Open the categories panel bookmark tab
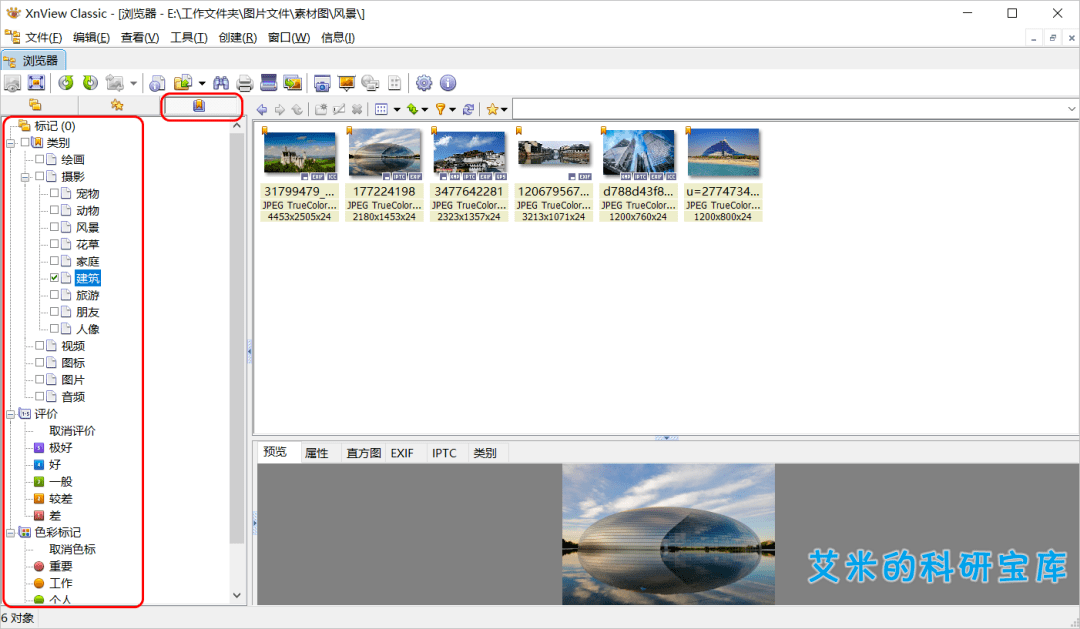The height and width of the screenshot is (629, 1080). [200, 105]
